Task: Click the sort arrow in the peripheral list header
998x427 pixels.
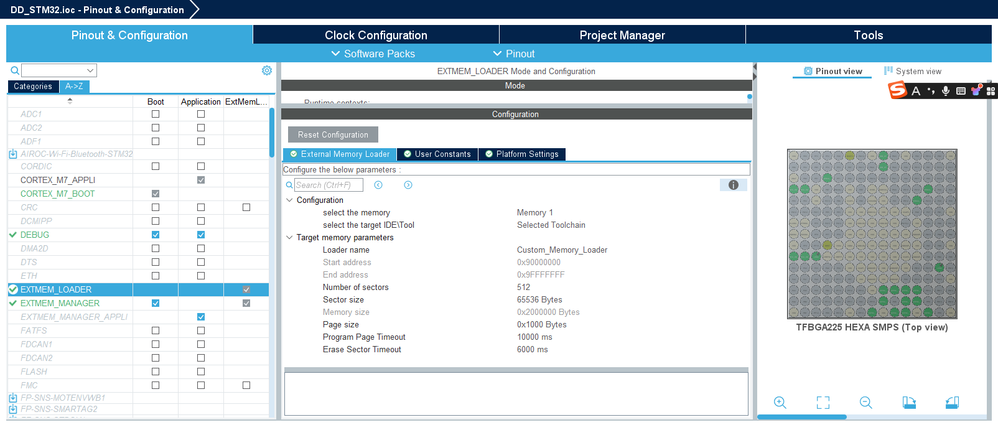Action: pos(70,101)
